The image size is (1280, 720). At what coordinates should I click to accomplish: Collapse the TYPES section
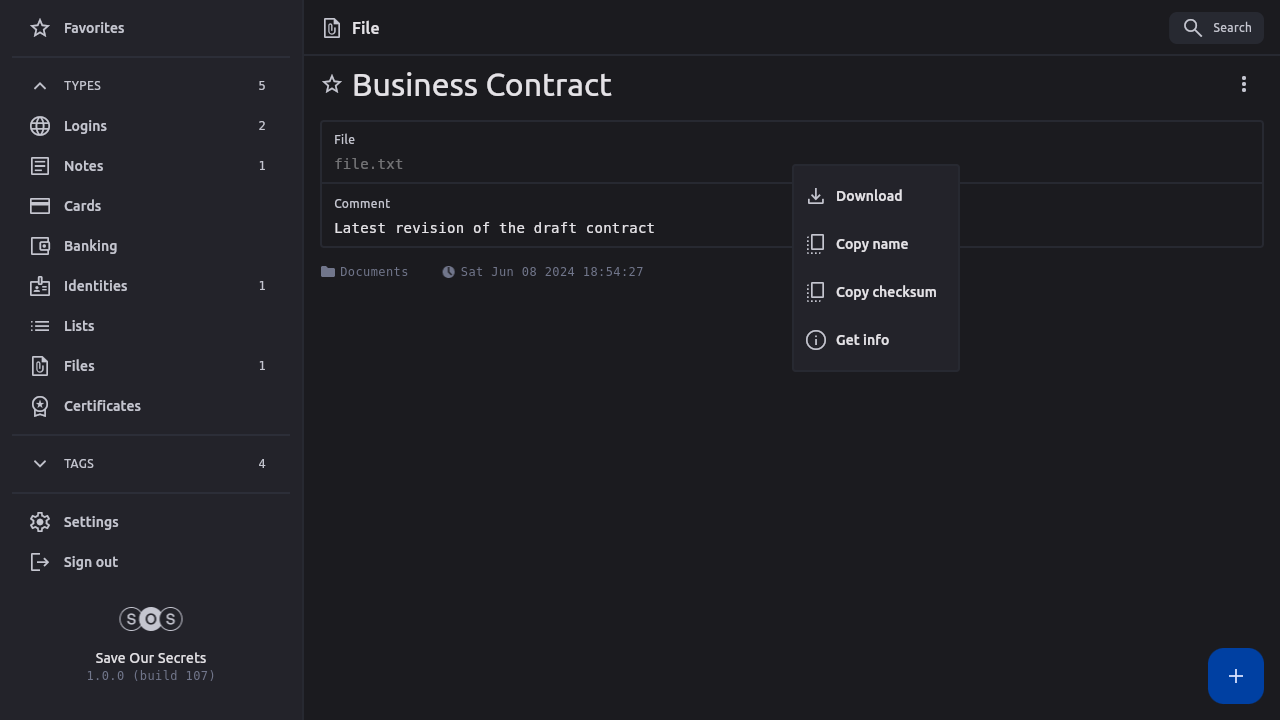[x=40, y=86]
